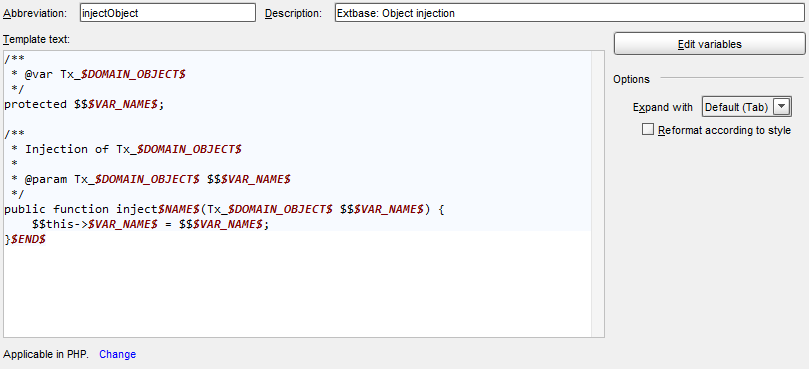
Task: Click the Change link for applicable contexts
Action: coord(118,354)
